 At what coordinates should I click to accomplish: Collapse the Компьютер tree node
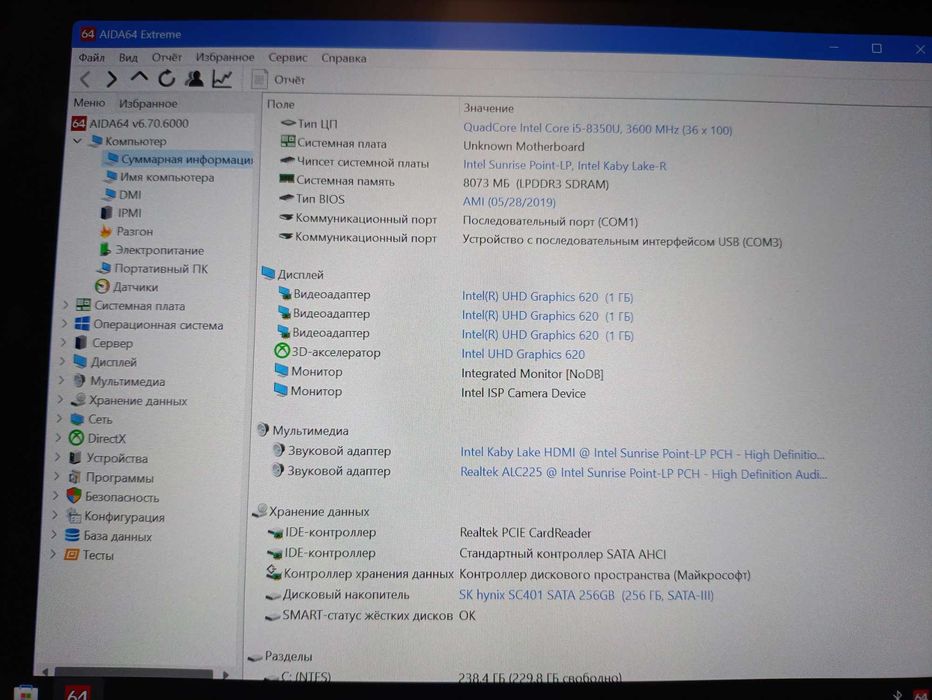pyautogui.click(x=77, y=141)
